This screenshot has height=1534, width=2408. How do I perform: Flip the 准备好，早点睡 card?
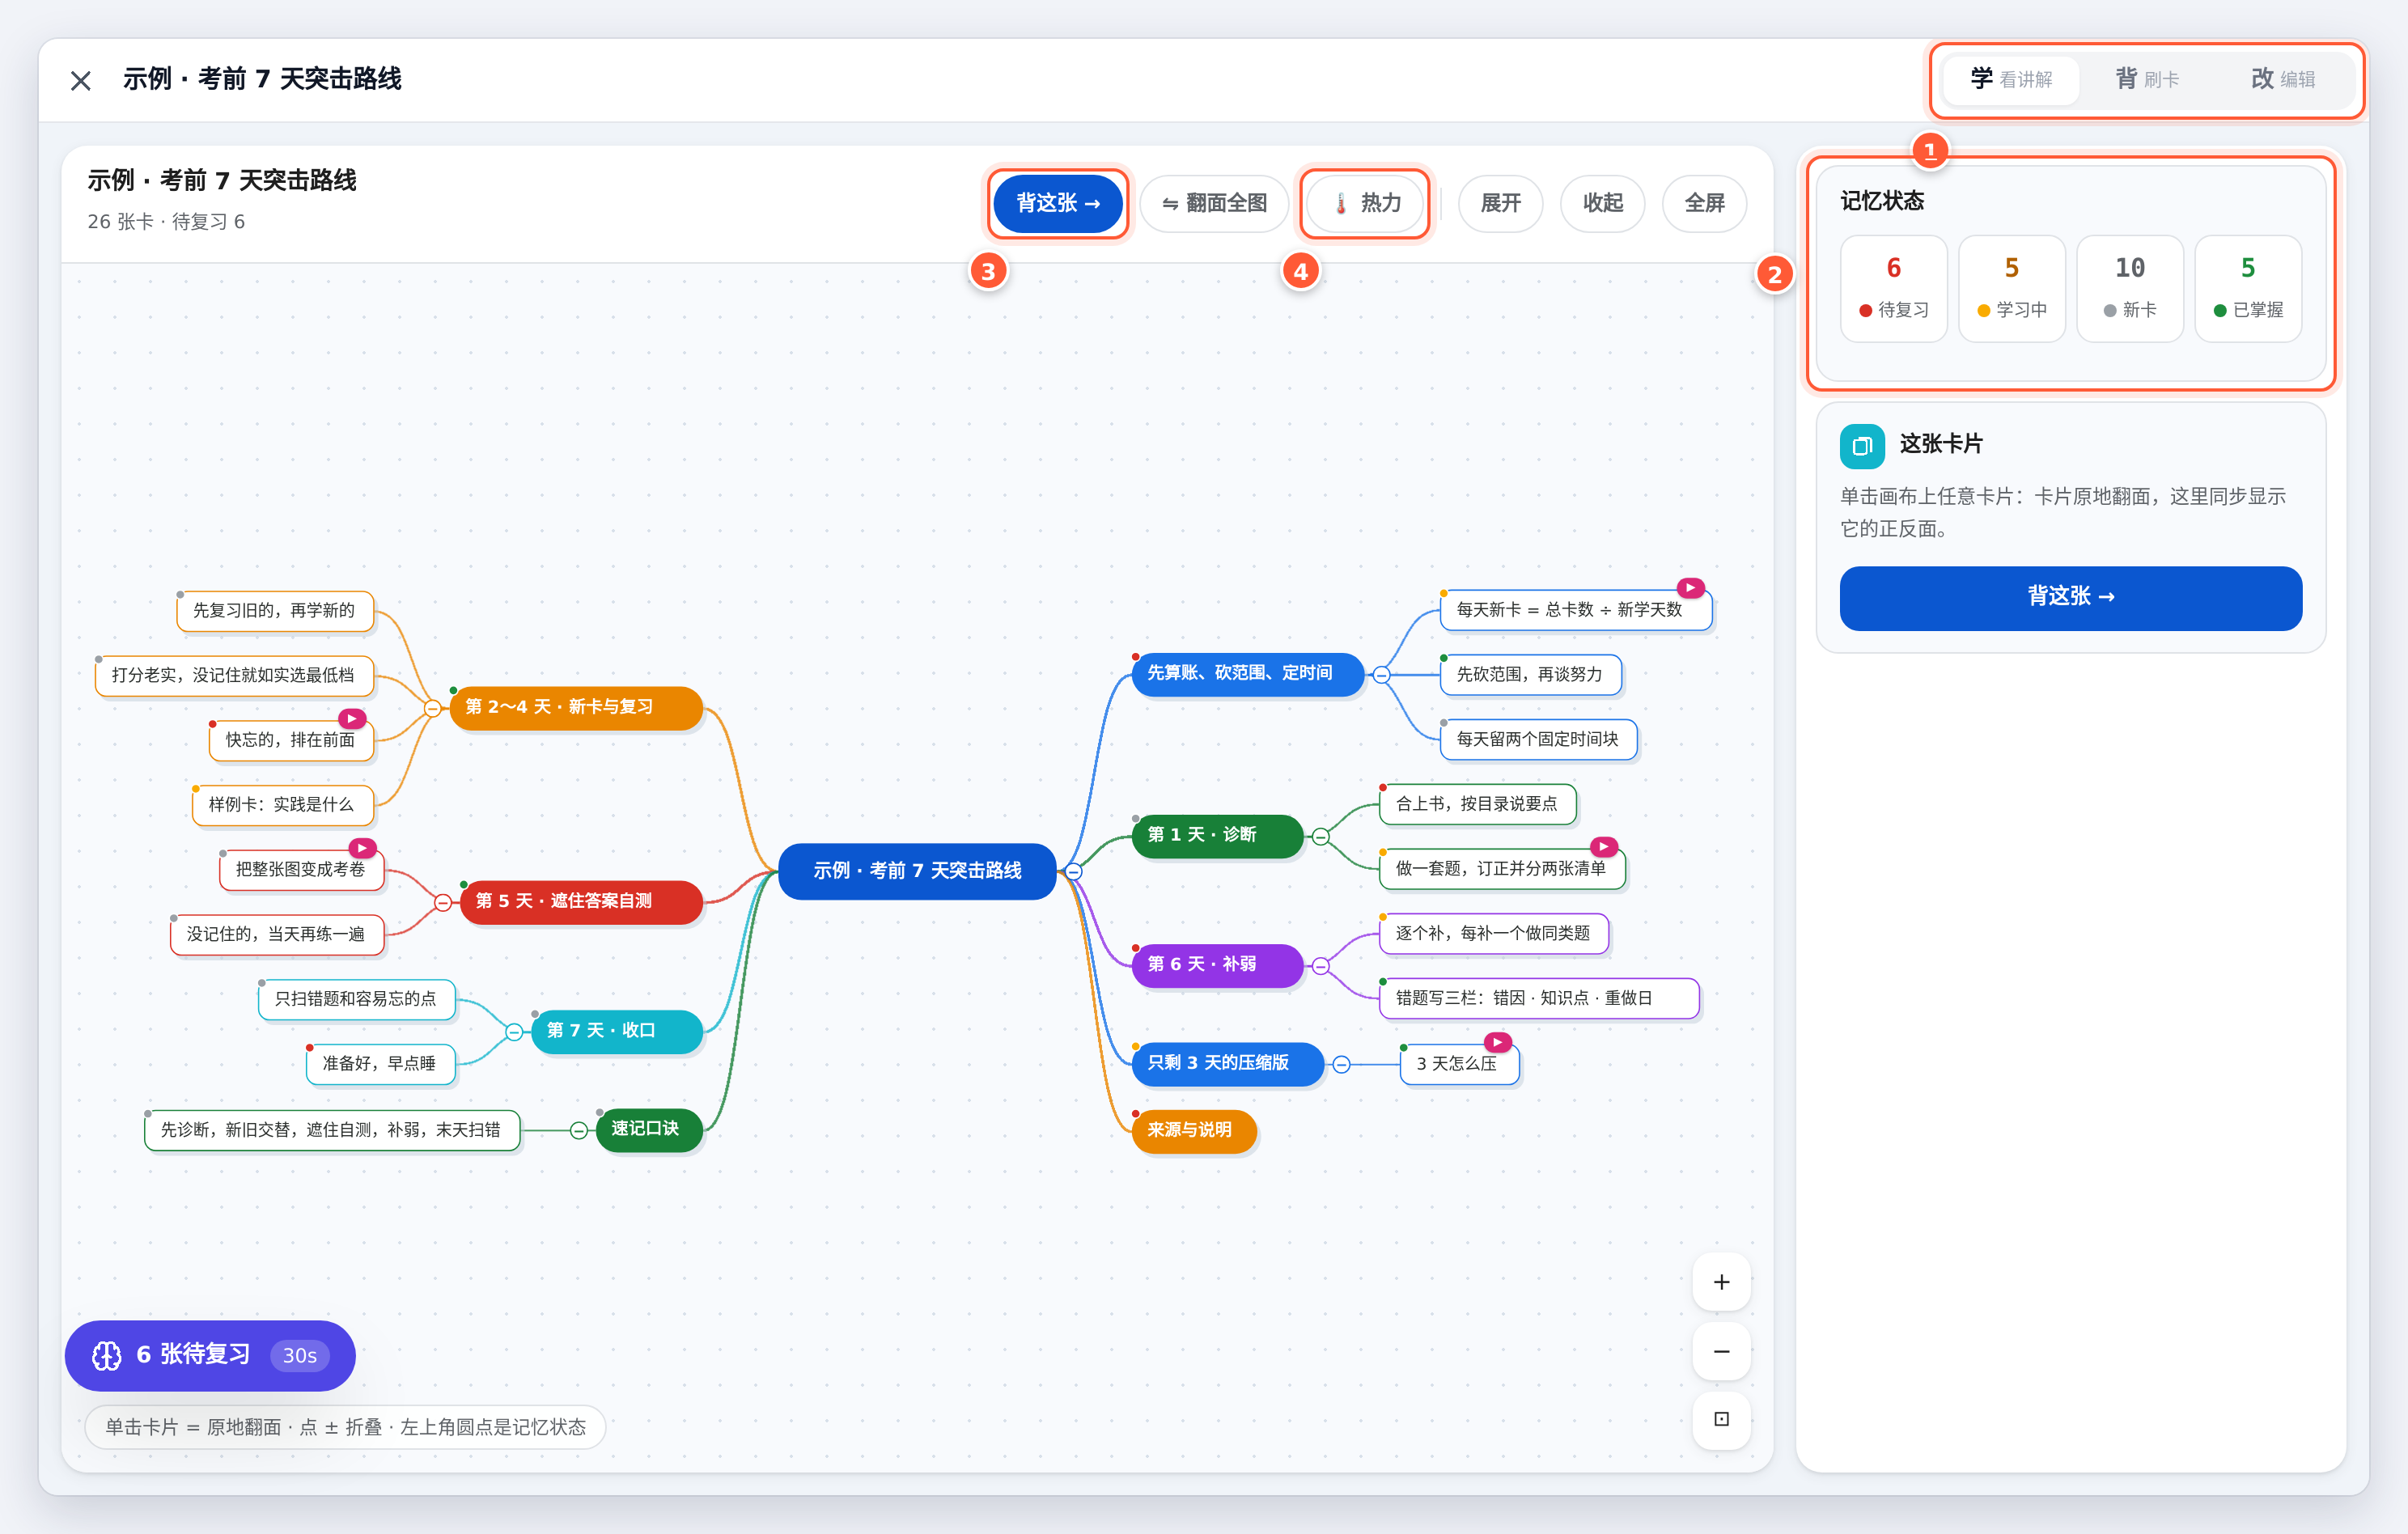click(x=380, y=1064)
